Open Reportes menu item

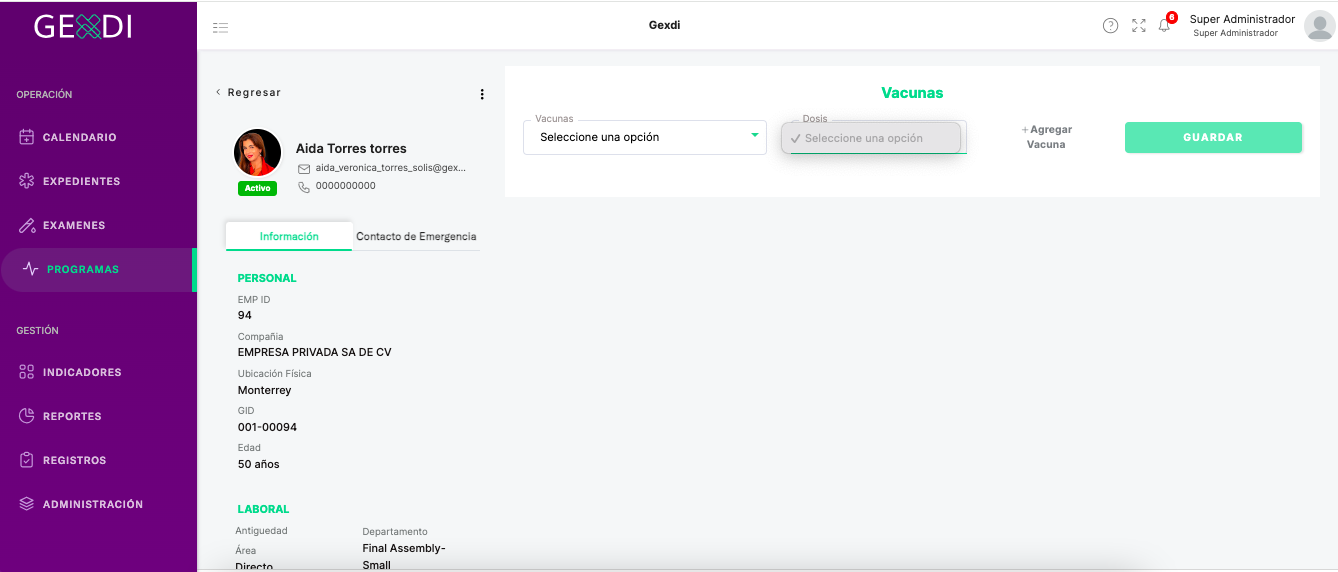pos(98,416)
